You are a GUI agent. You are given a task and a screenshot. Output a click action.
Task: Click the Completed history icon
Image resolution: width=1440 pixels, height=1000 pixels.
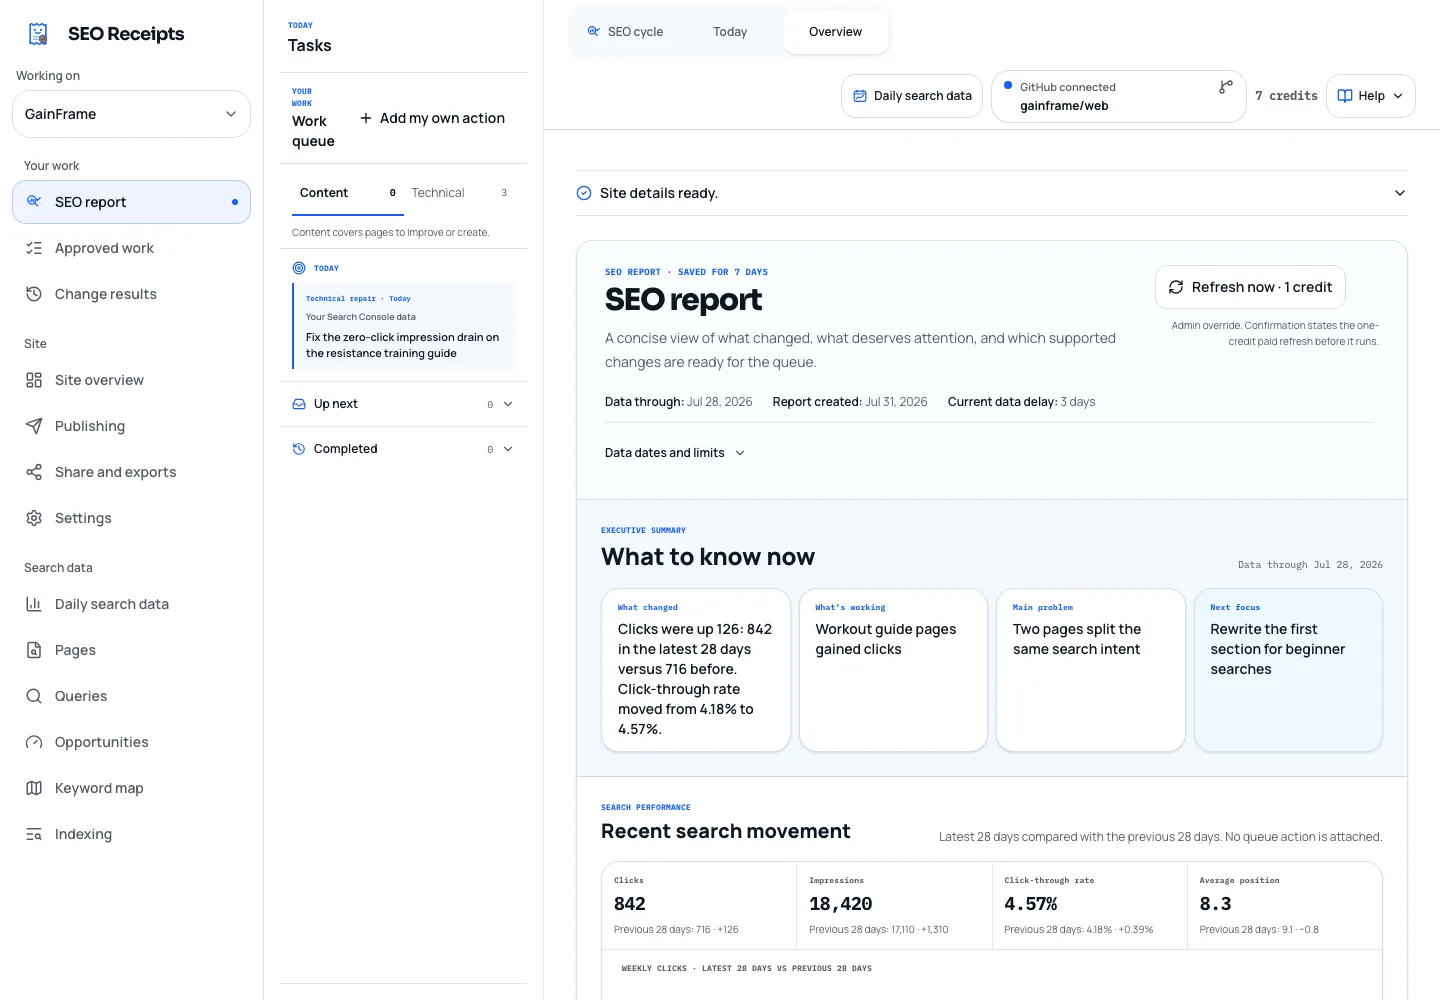pos(299,449)
